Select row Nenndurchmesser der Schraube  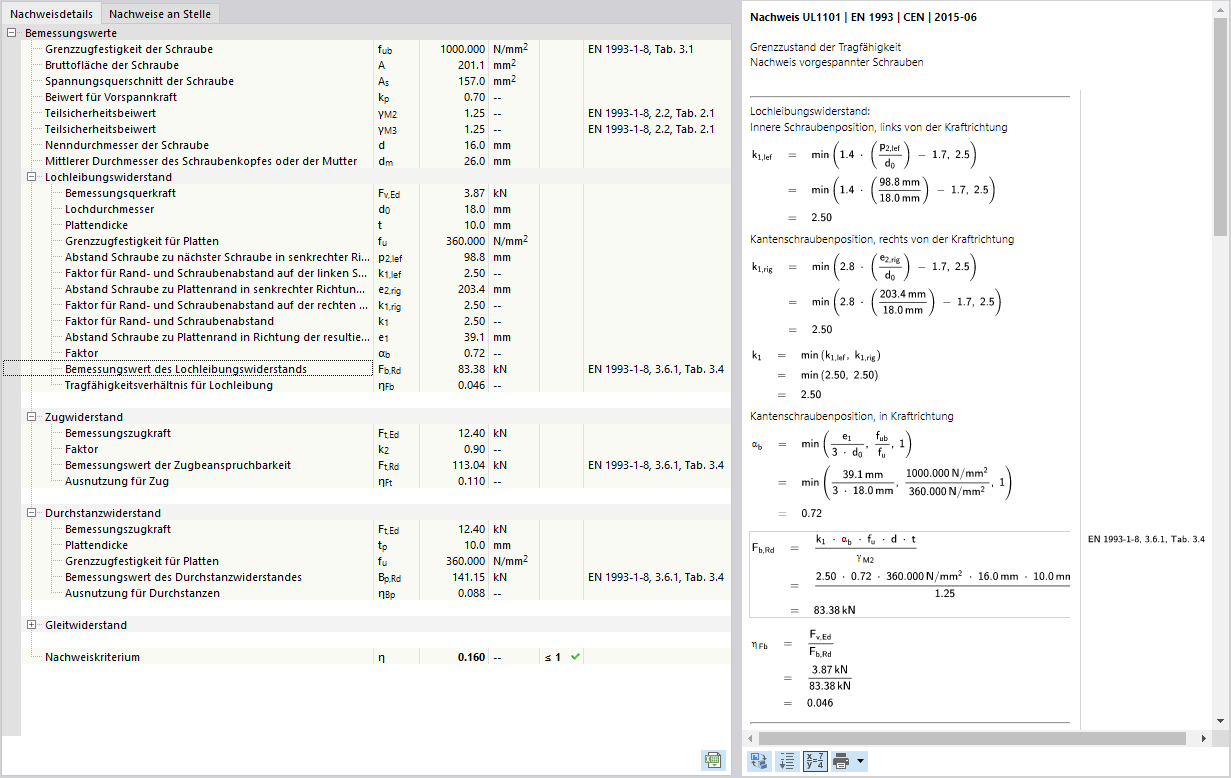[x=375, y=145]
